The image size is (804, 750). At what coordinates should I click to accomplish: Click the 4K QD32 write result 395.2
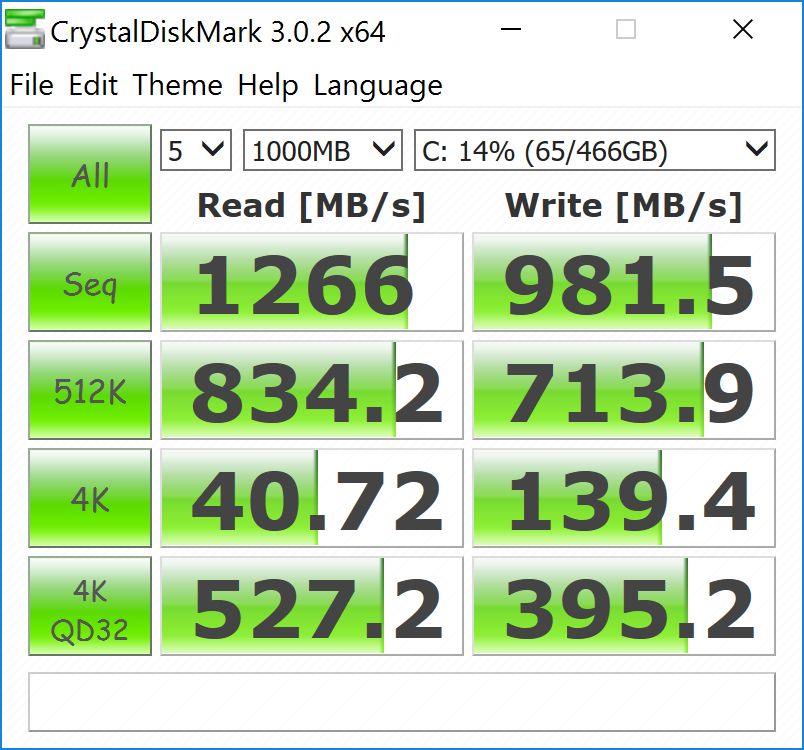tap(624, 606)
